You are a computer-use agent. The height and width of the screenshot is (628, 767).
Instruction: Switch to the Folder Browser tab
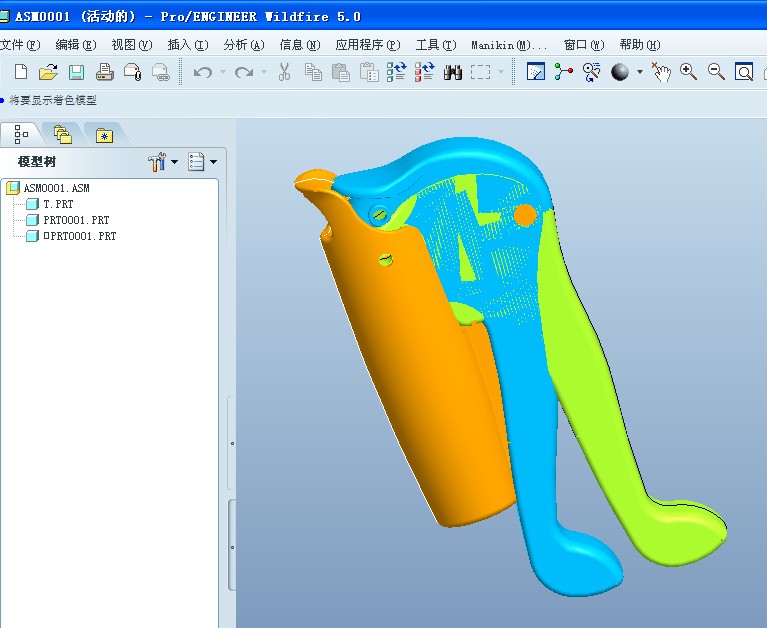(62, 134)
